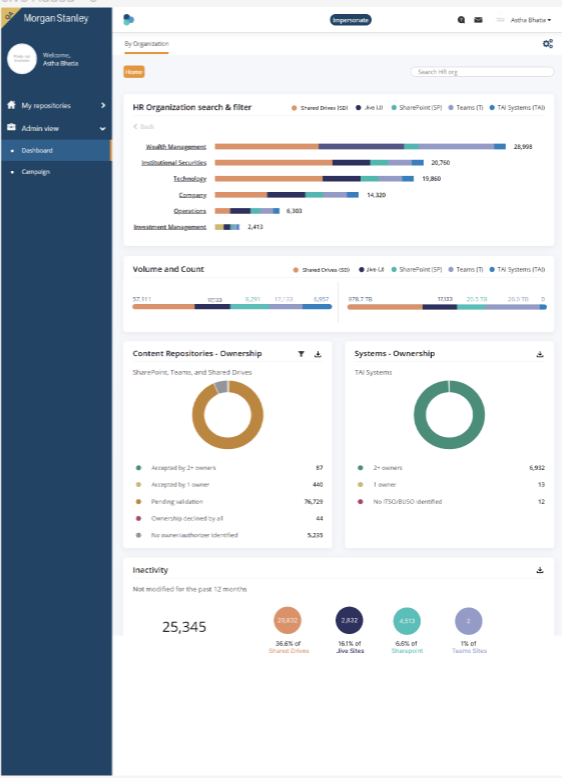Click the Morgan Stanley logo text
This screenshot has height=778, width=562.
[x=56, y=18]
